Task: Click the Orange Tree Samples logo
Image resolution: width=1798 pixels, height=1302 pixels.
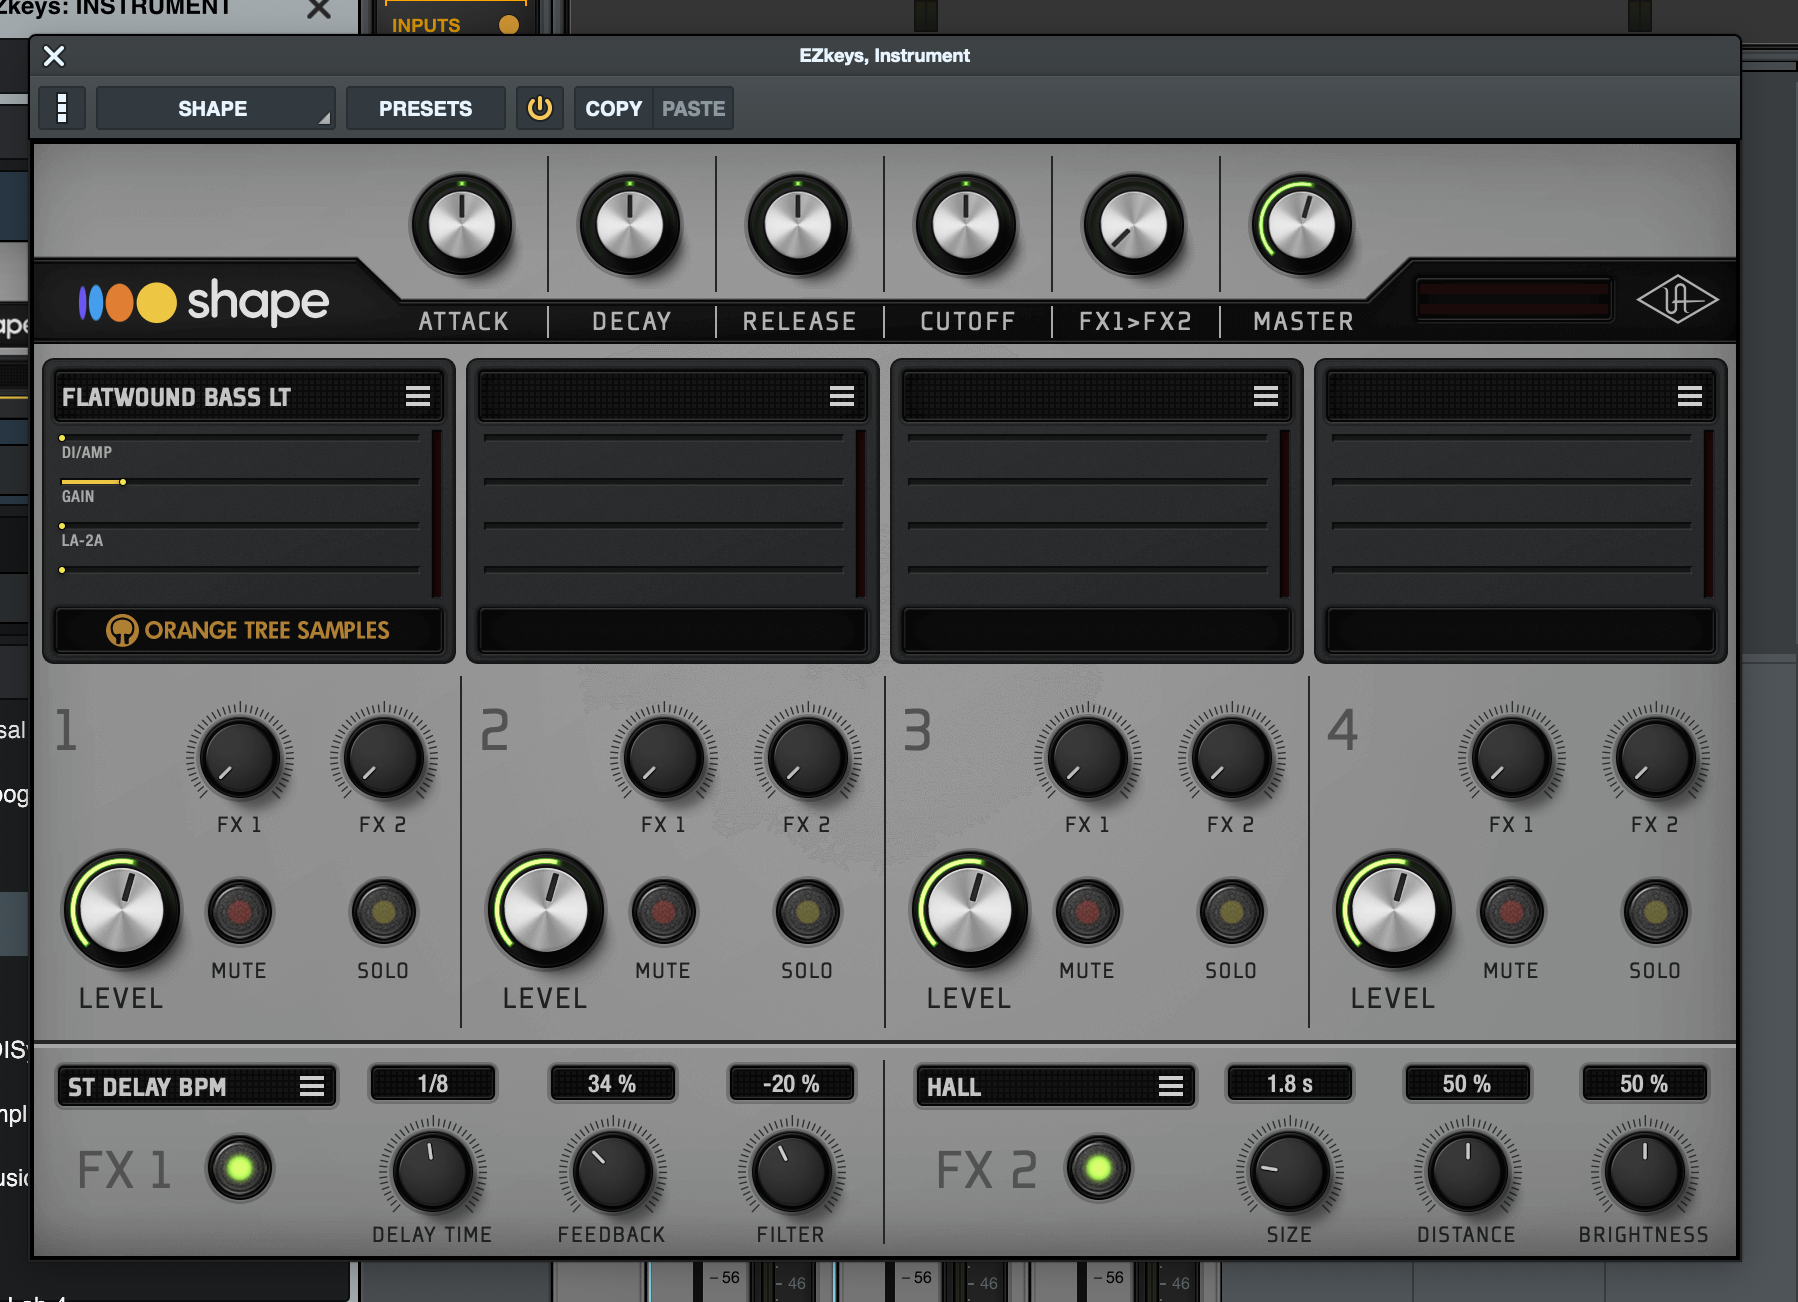Action: tap(248, 630)
